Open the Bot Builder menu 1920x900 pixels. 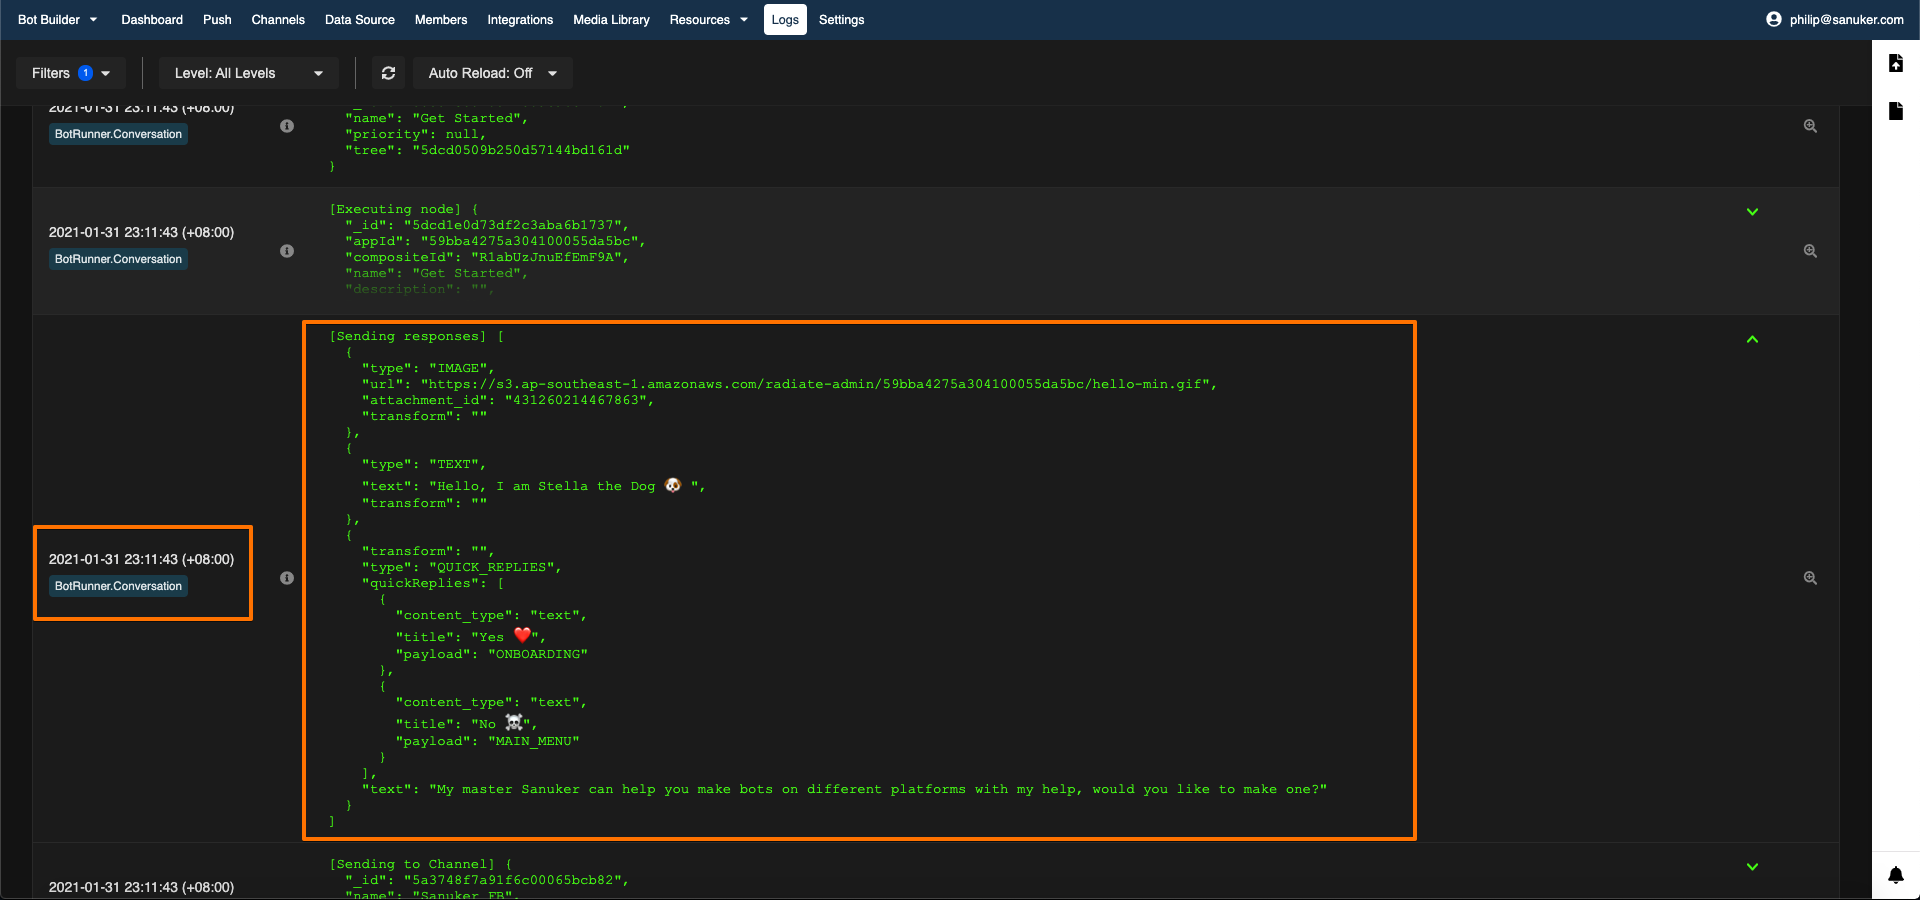pos(57,19)
